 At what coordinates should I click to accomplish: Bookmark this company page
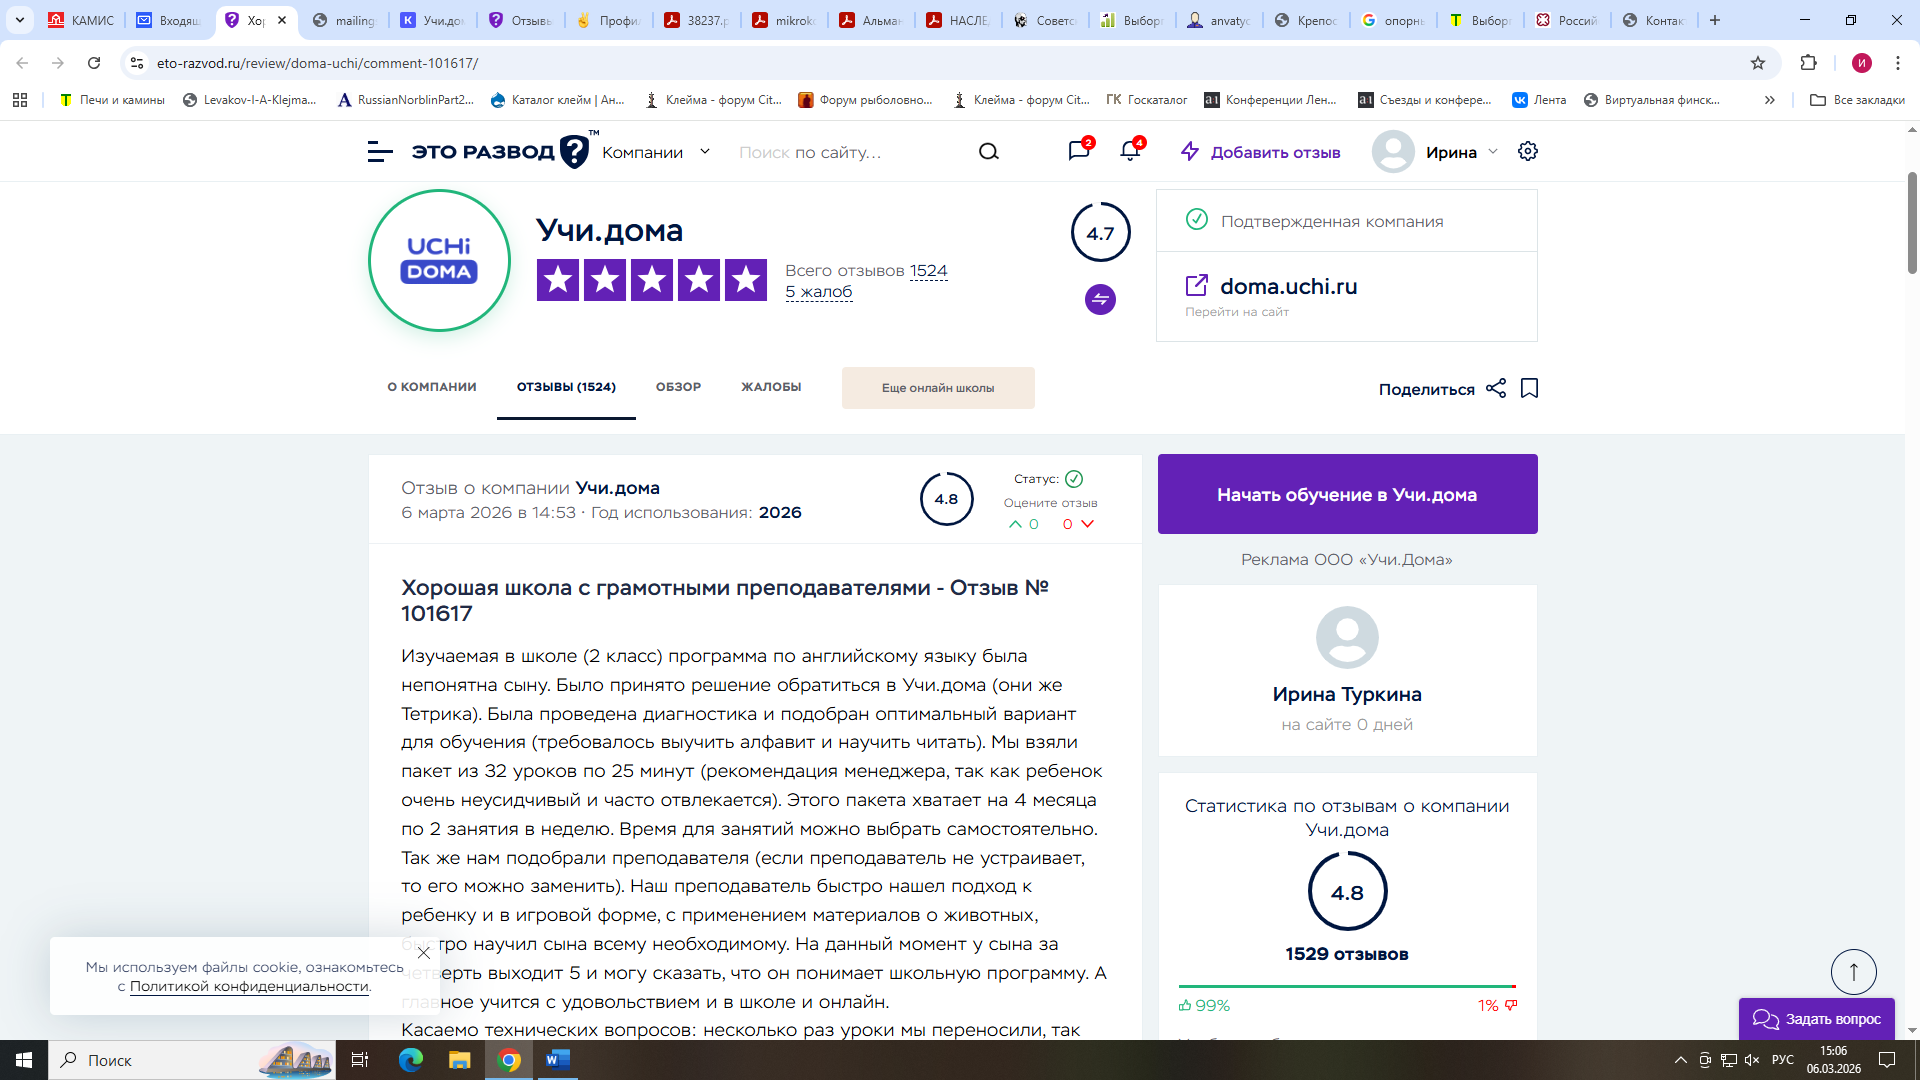pyautogui.click(x=1529, y=388)
